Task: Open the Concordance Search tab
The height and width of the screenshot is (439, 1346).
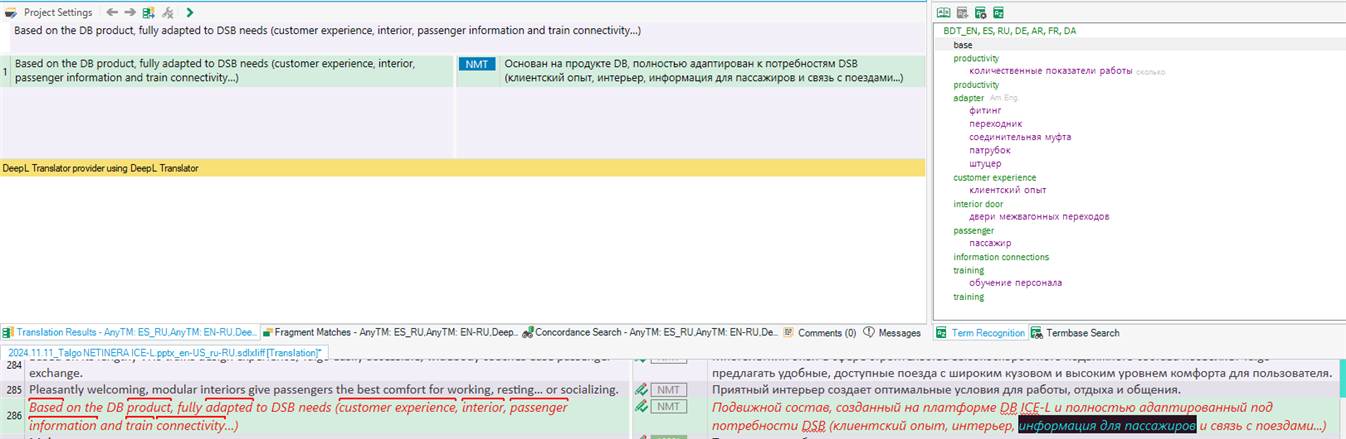Action: [x=650, y=332]
